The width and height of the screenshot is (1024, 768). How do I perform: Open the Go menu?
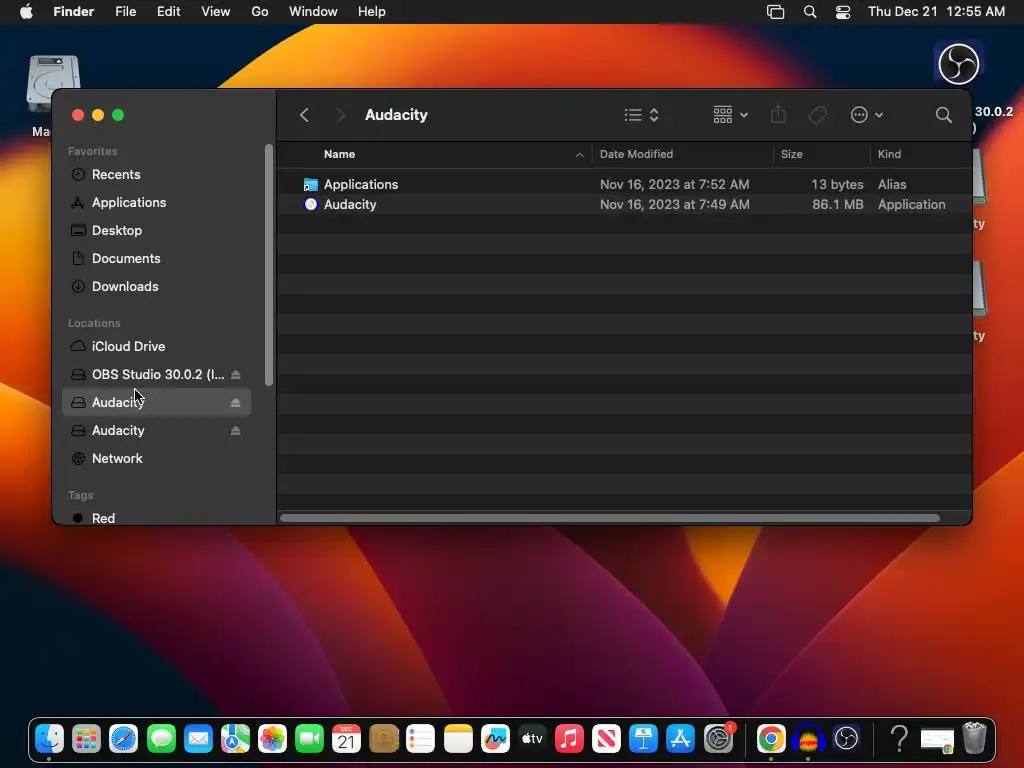point(260,12)
